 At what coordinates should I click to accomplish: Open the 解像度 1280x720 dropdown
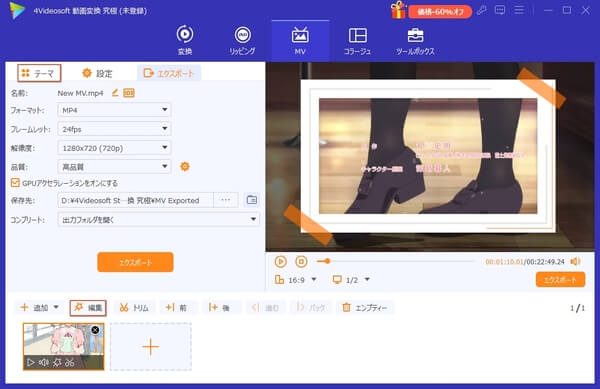pyautogui.click(x=114, y=148)
